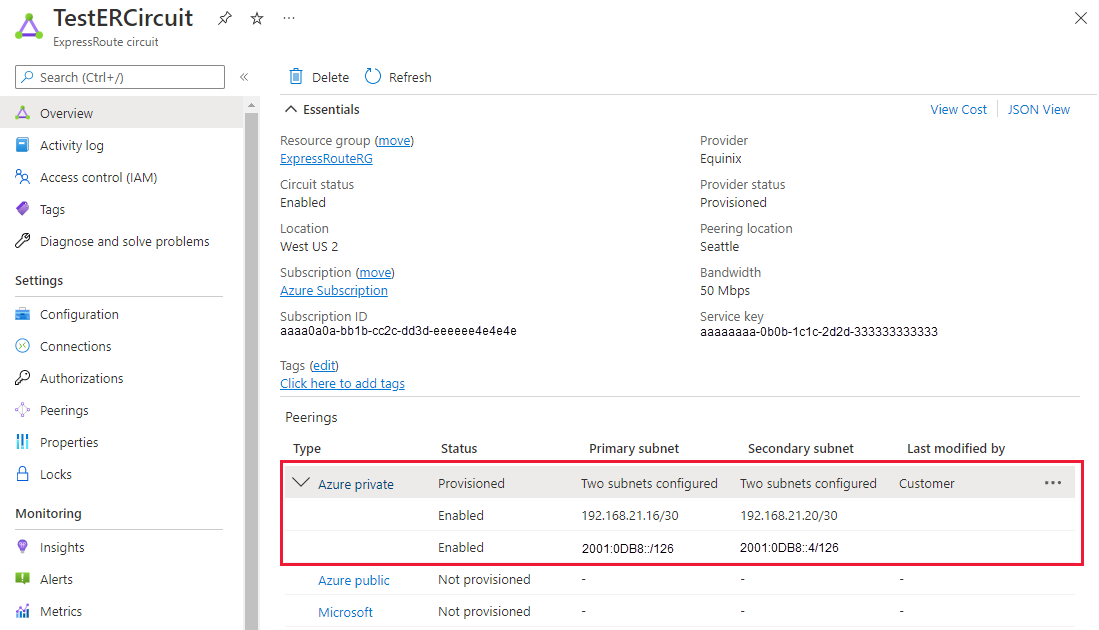Toggle the favorite star for TestERCircuit

click(256, 18)
